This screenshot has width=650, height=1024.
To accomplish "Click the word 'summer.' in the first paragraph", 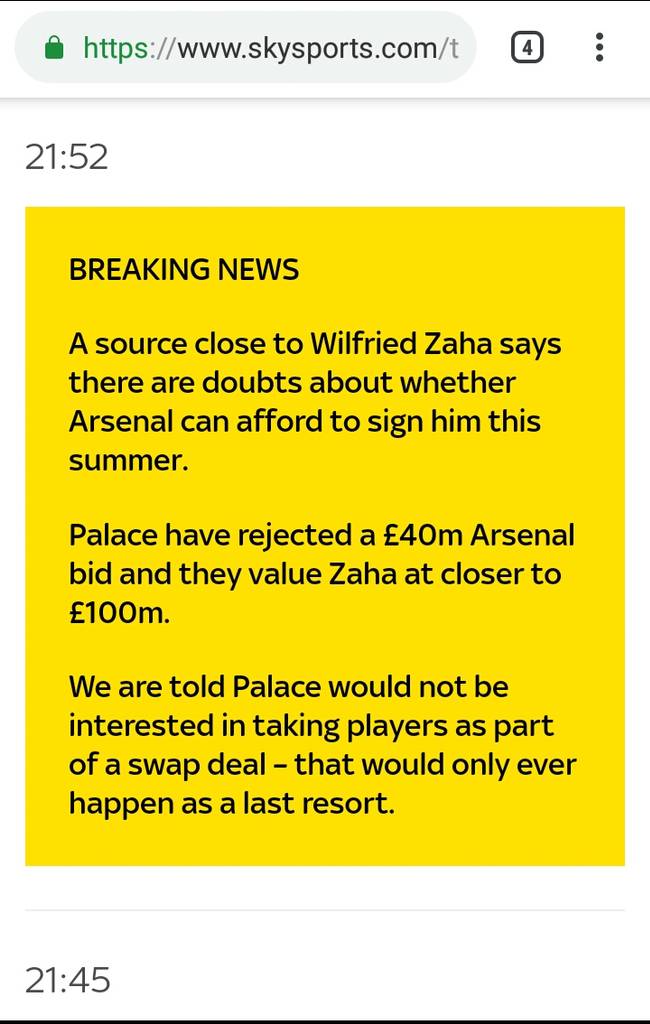I will 128,460.
